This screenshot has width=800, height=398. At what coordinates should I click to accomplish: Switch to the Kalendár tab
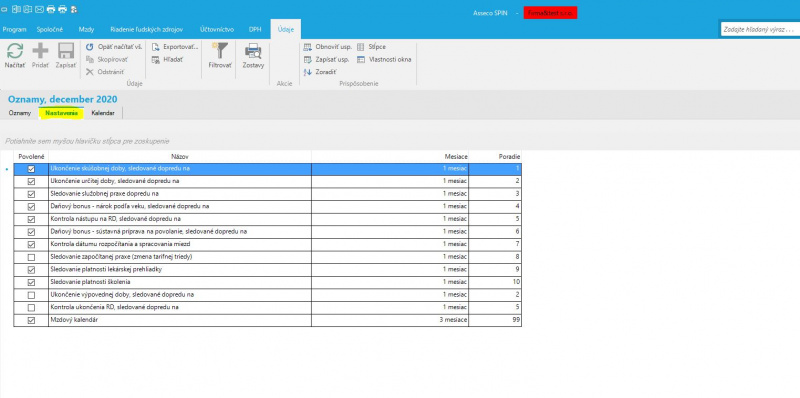click(x=103, y=113)
